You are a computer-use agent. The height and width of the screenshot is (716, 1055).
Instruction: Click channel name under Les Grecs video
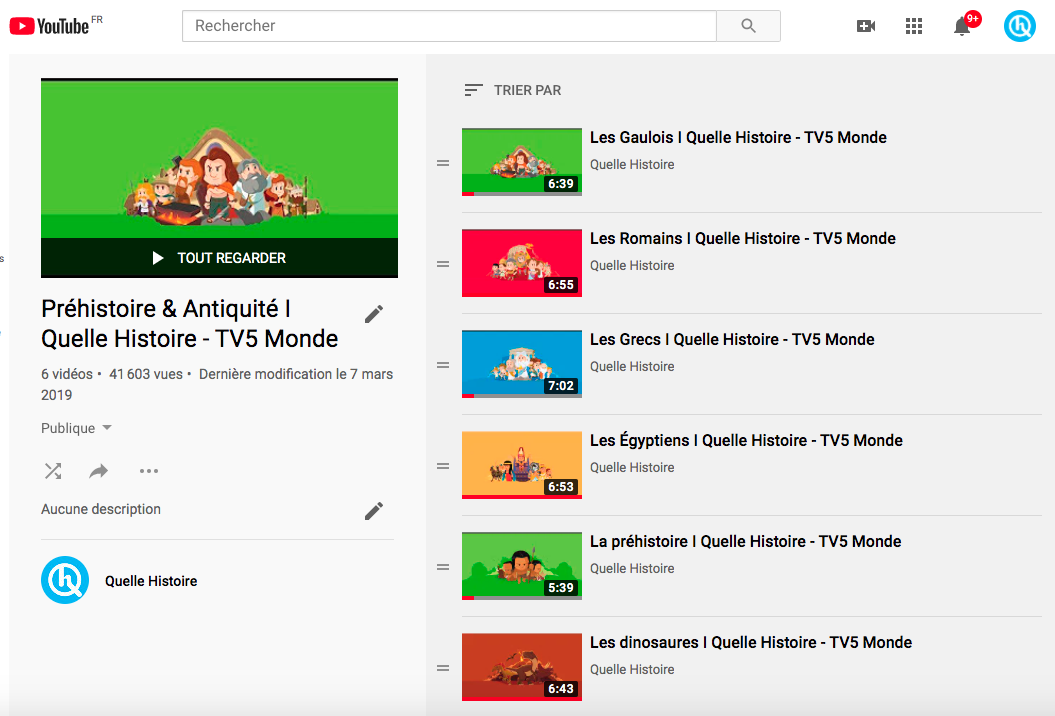[x=632, y=366]
